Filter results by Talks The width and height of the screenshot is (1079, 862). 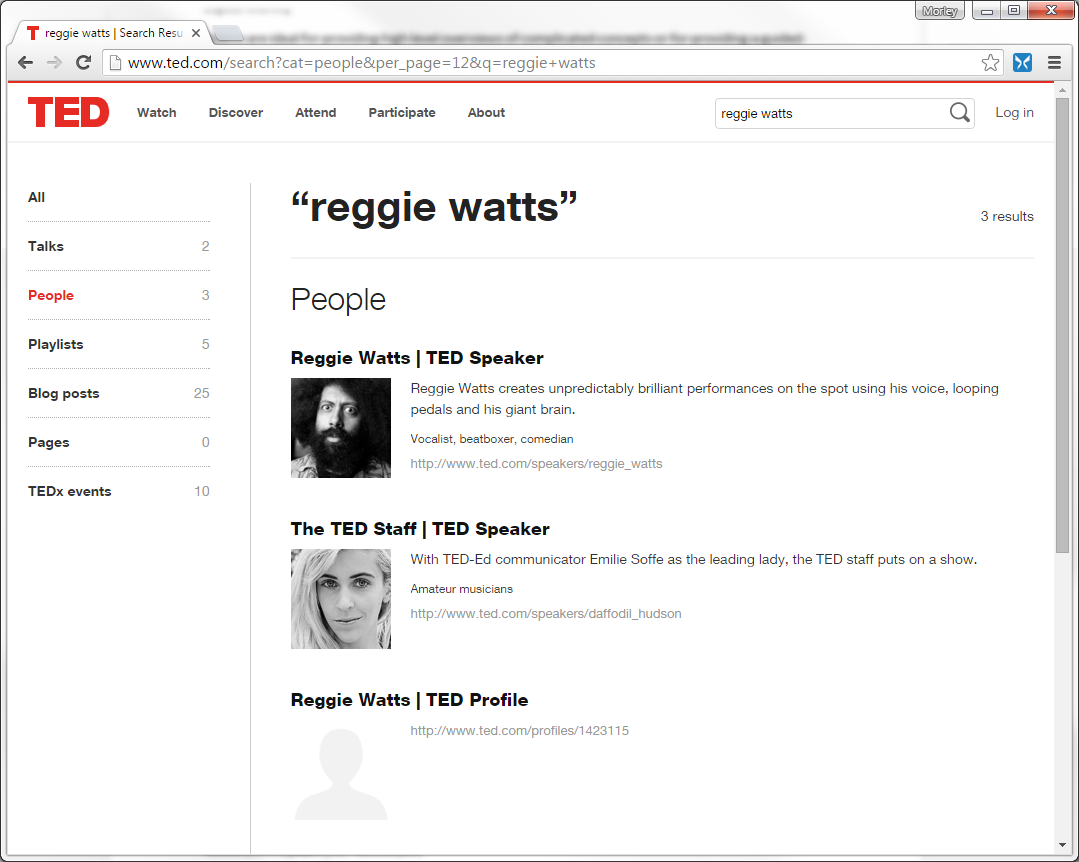tap(46, 246)
